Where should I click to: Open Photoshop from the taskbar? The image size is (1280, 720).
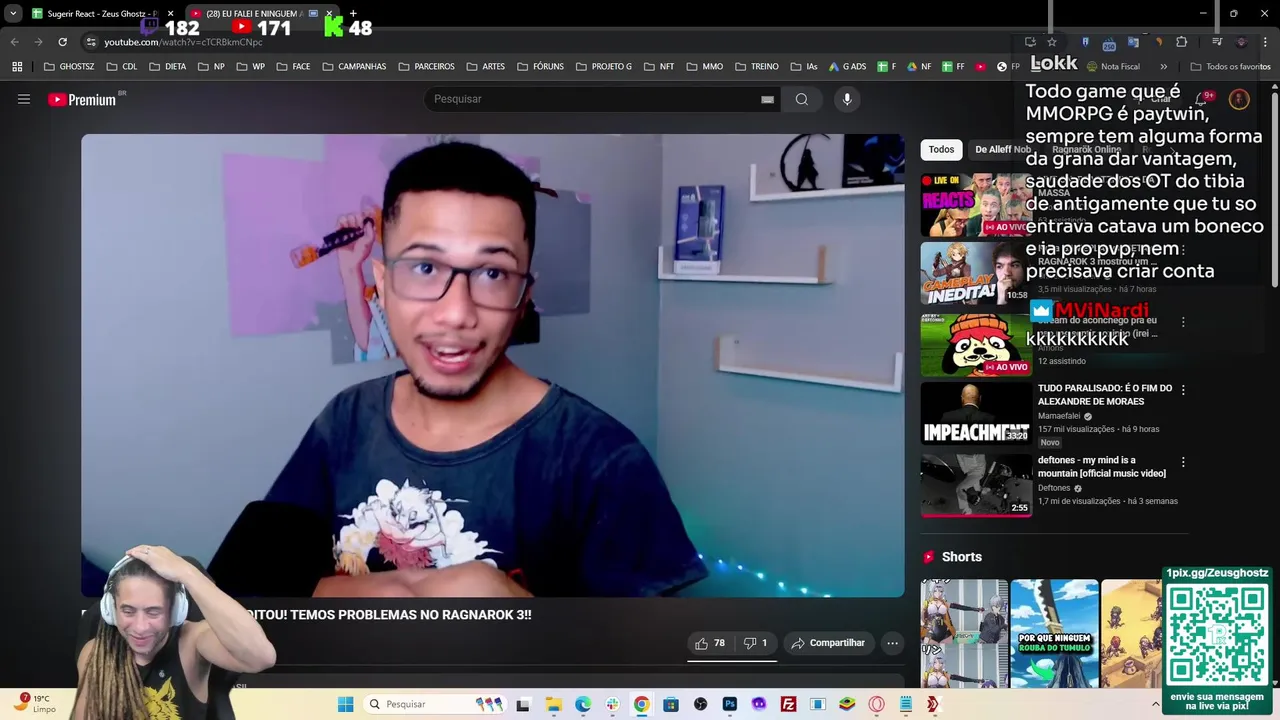pyautogui.click(x=729, y=704)
